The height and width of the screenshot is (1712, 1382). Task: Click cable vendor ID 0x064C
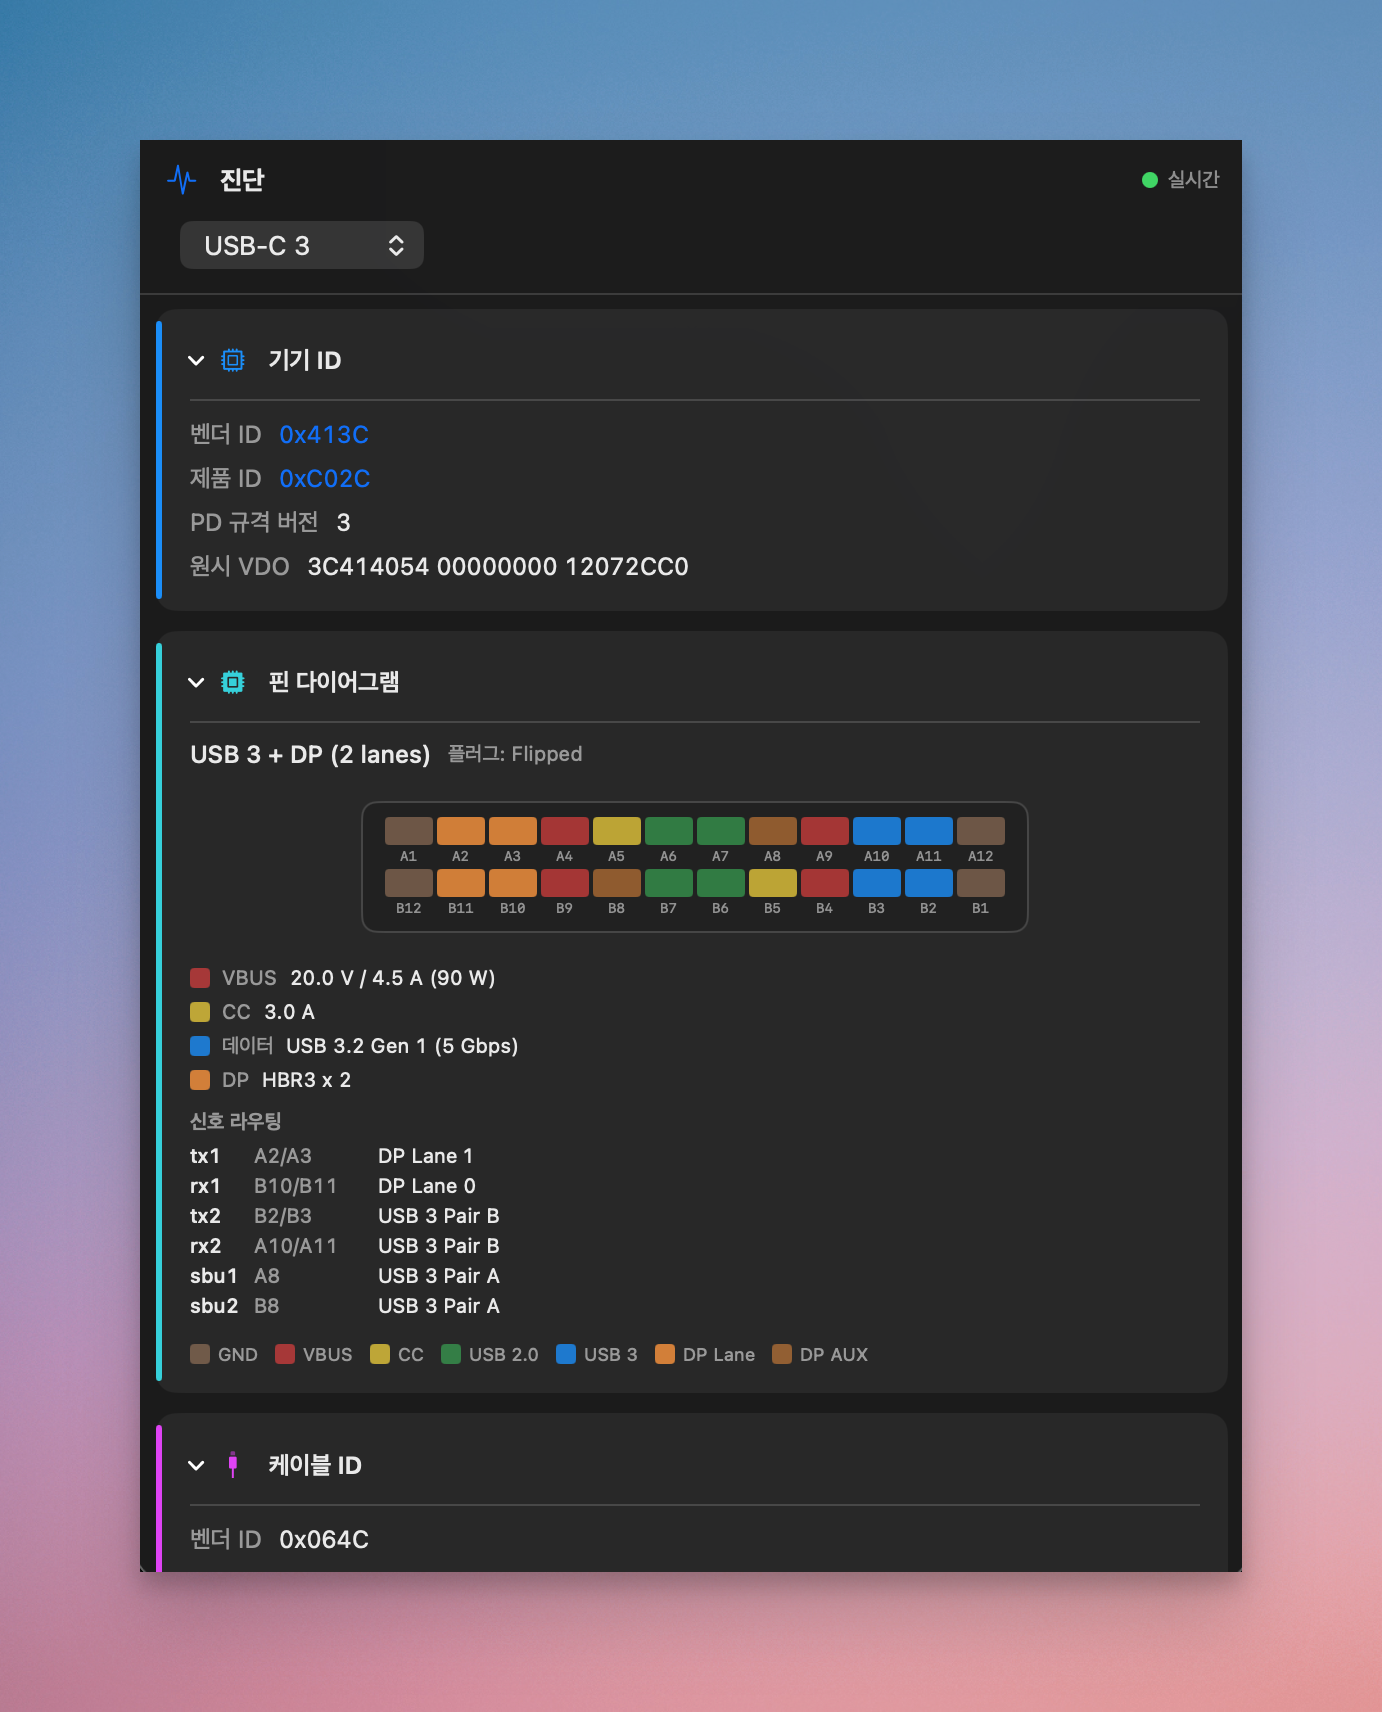point(324,1540)
